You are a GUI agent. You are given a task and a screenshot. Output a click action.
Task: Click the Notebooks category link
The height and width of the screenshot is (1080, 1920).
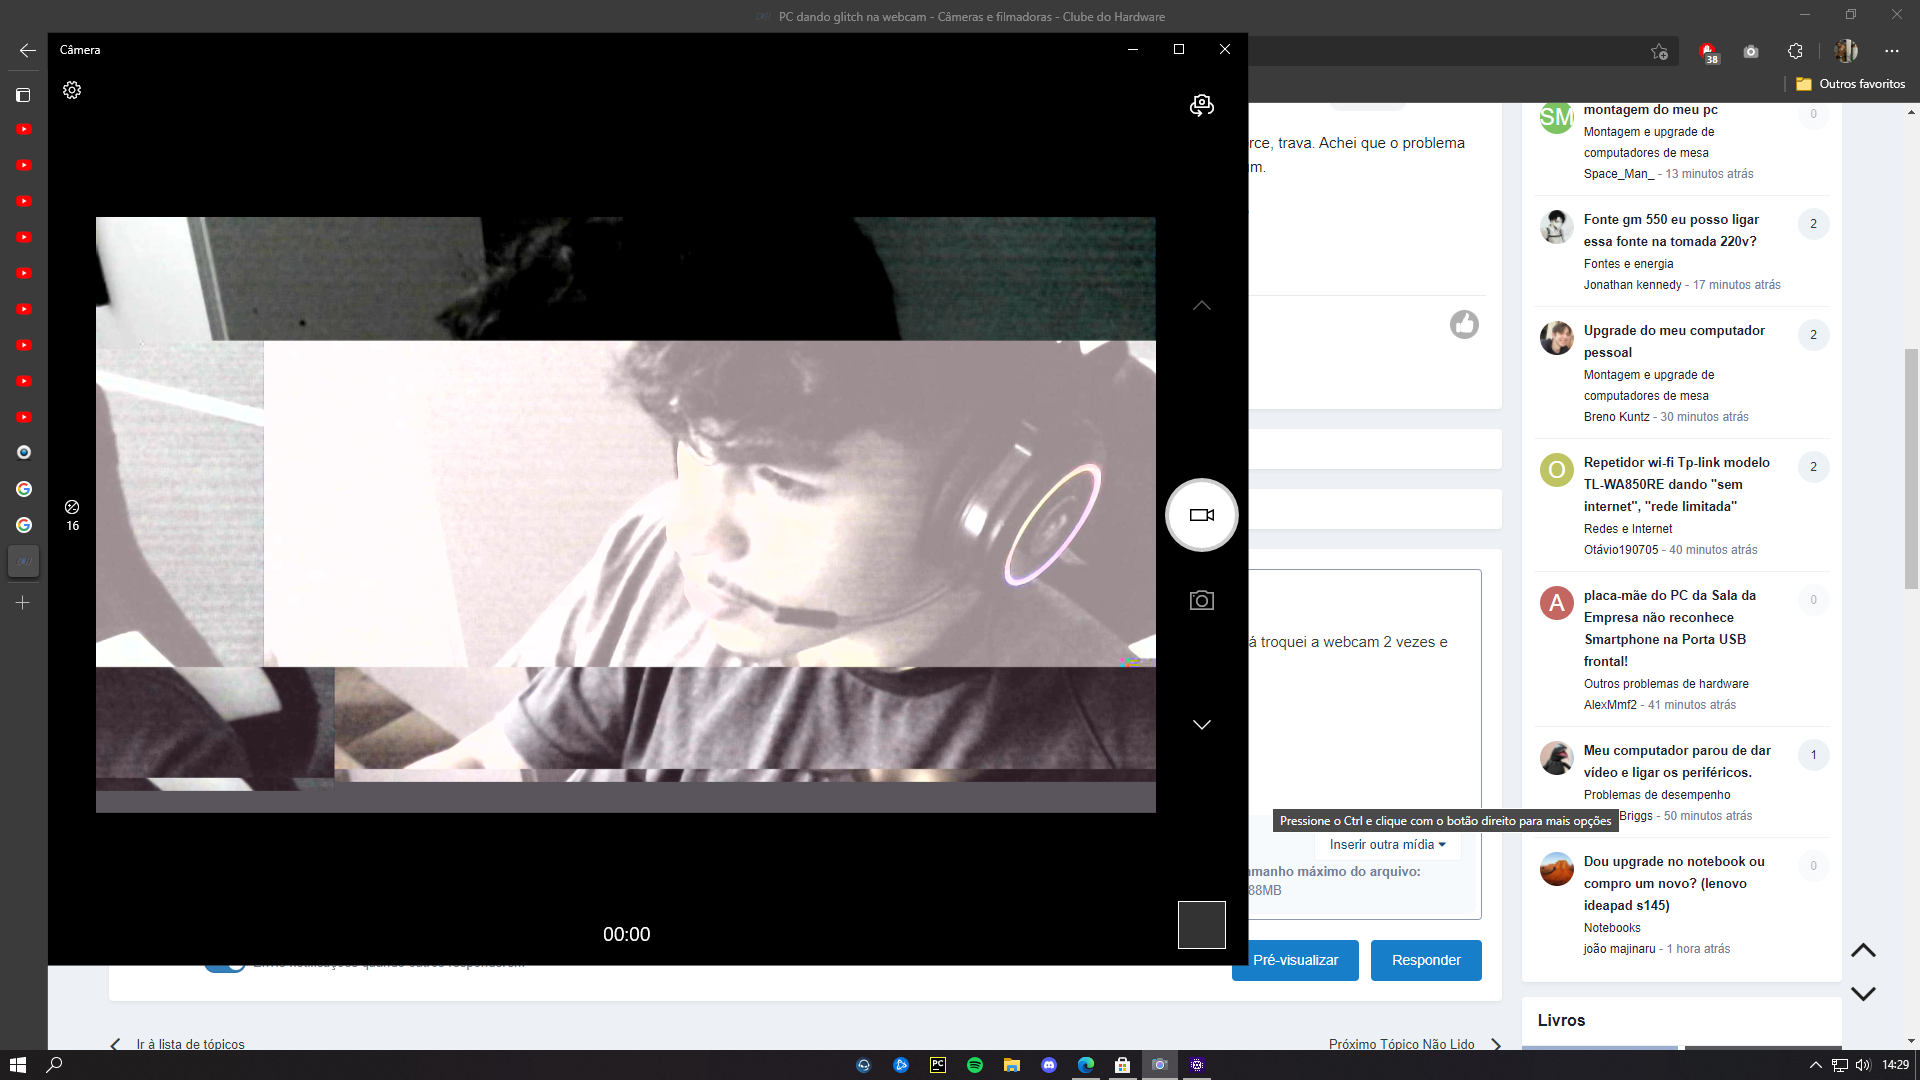[1612, 928]
